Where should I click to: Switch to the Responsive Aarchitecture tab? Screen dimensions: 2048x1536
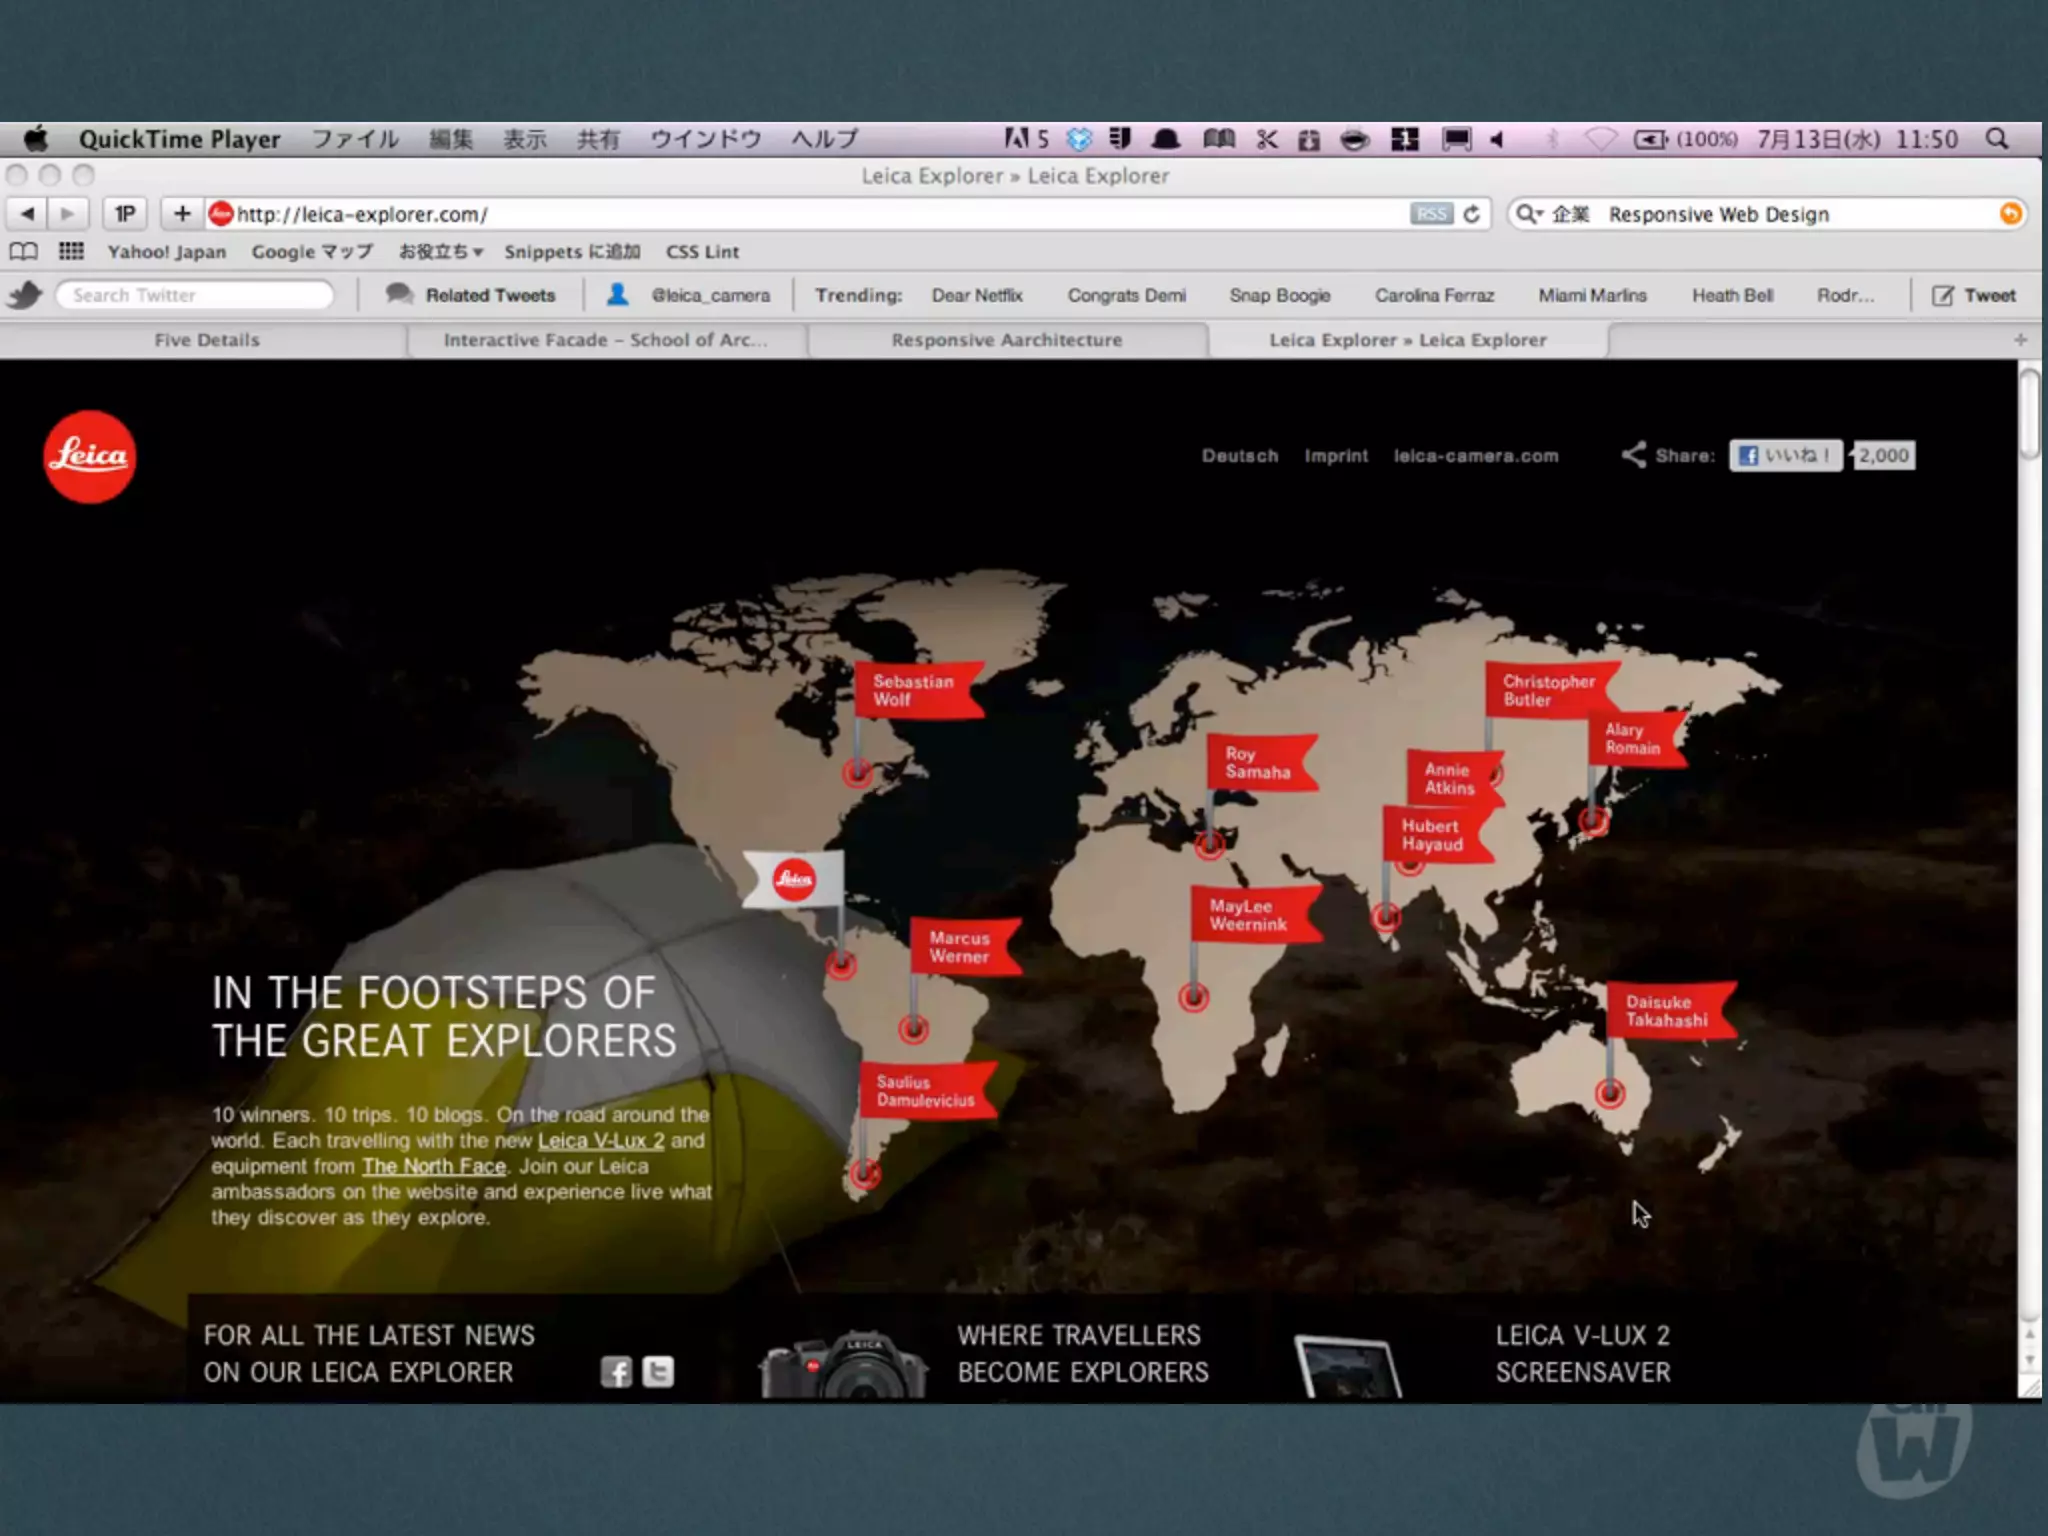click(x=1006, y=340)
